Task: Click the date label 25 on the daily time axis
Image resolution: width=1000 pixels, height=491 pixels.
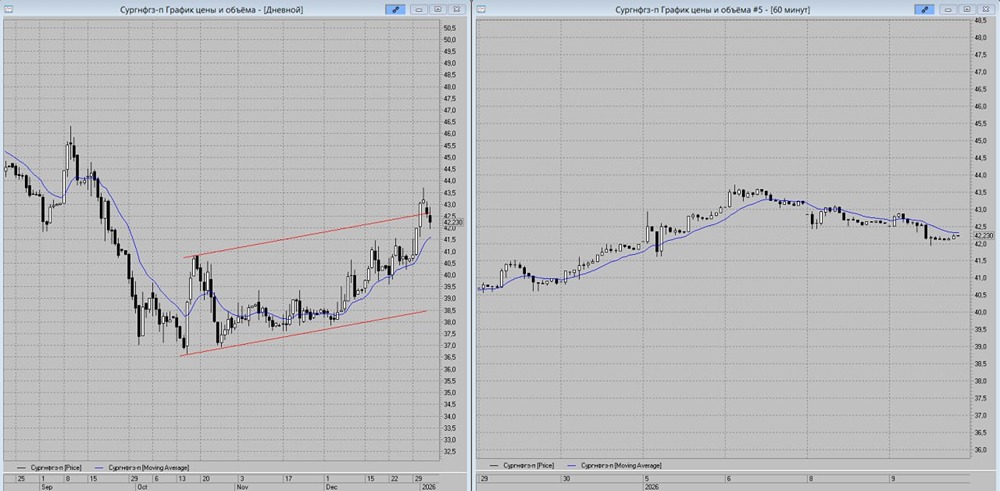Action: [x=22, y=478]
